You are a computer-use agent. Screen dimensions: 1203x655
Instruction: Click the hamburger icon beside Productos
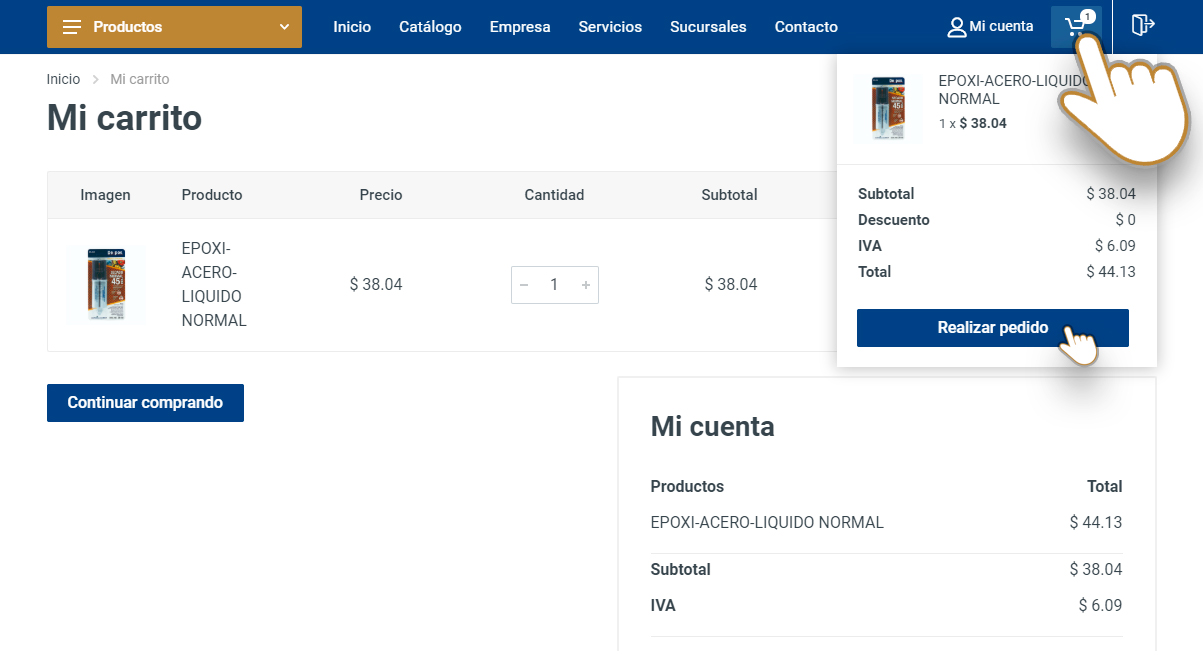(x=72, y=27)
